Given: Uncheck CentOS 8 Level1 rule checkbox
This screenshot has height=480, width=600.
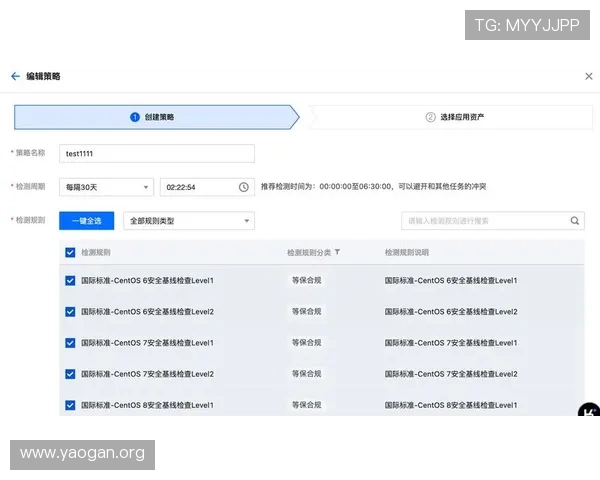Looking at the screenshot, I should click(70, 405).
